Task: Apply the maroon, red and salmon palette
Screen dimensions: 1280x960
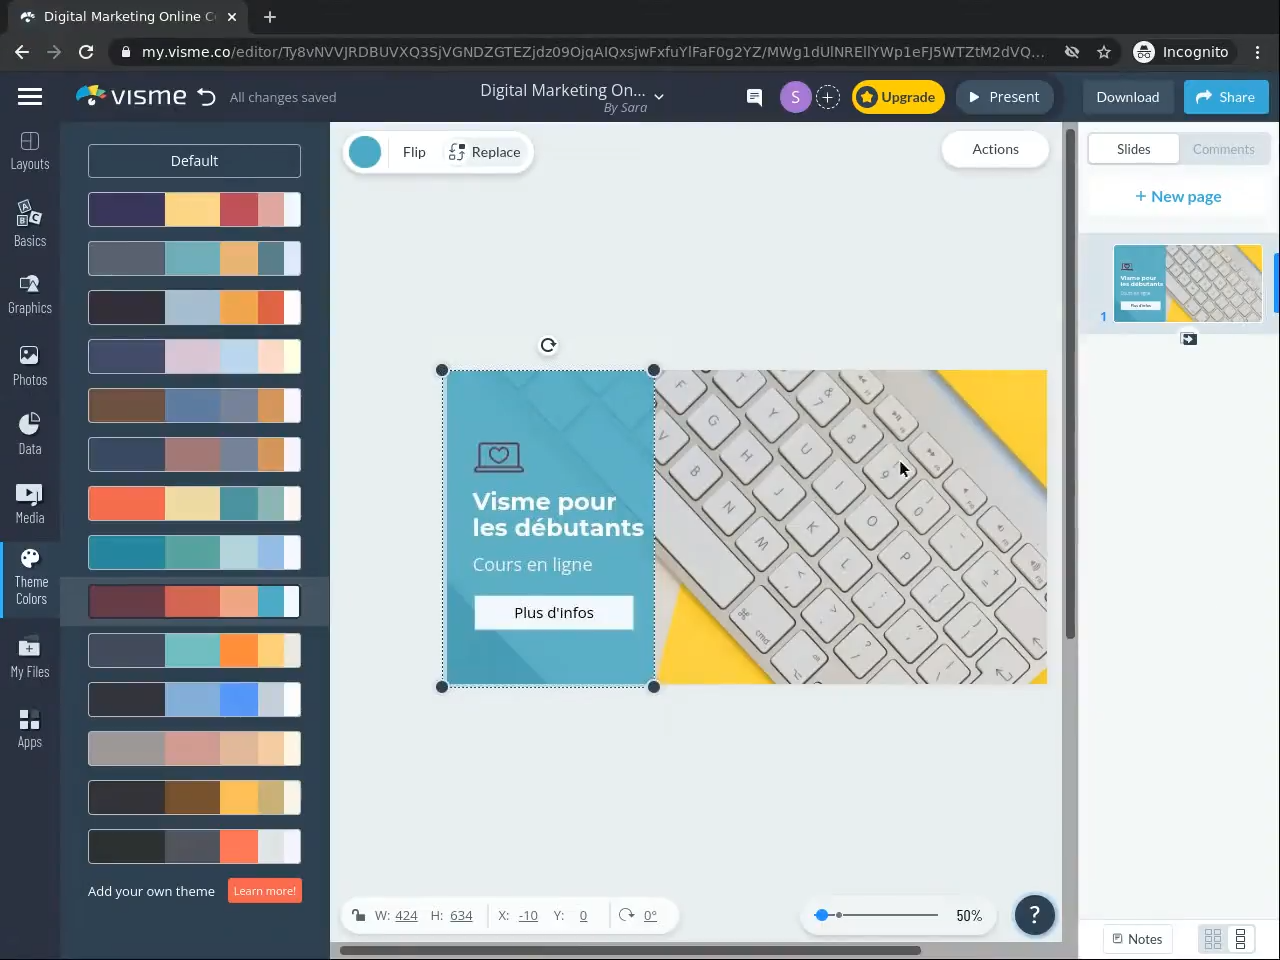Action: click(x=194, y=601)
